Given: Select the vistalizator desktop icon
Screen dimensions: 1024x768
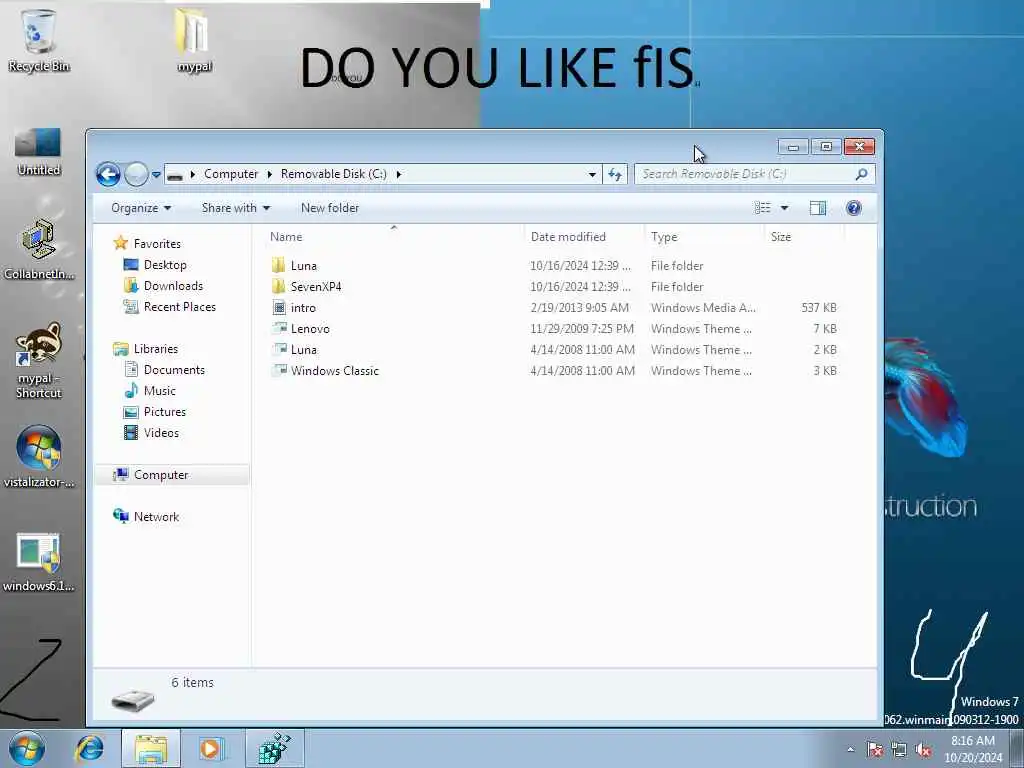Looking at the screenshot, I should [x=39, y=457].
